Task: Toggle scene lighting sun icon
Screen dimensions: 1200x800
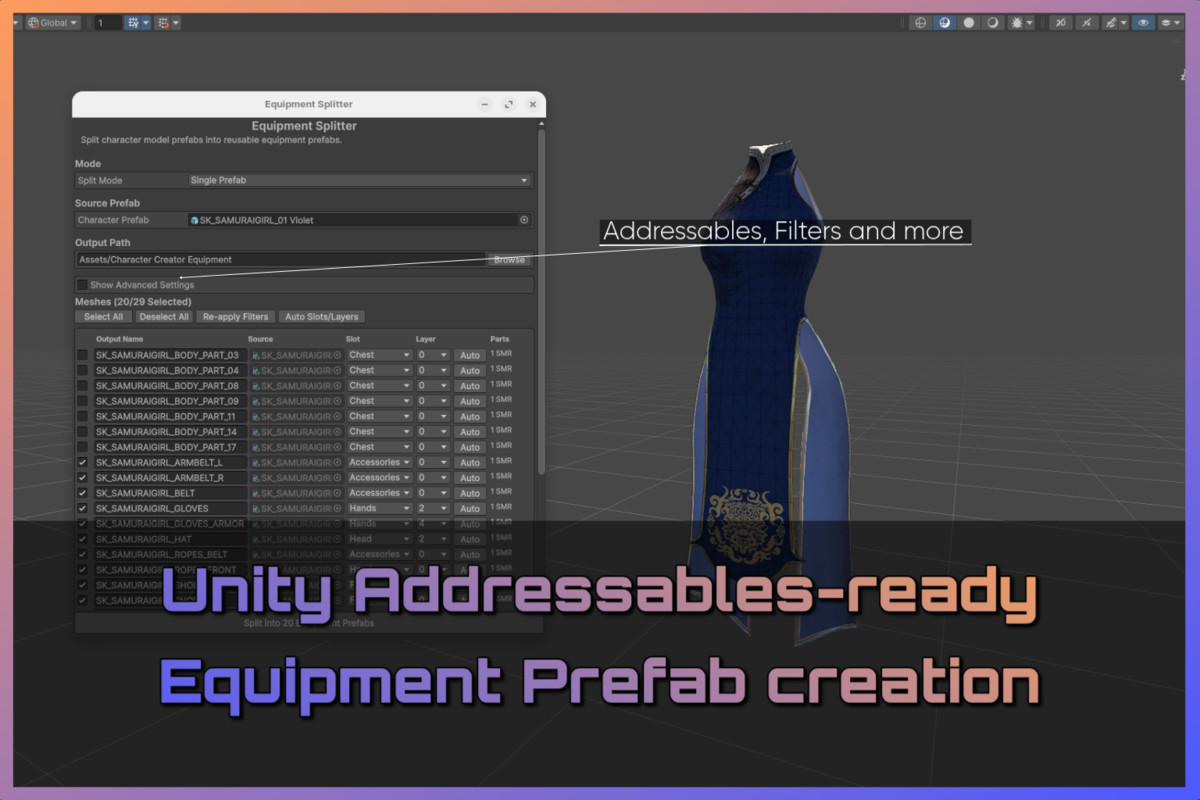Action: tap(1016, 22)
